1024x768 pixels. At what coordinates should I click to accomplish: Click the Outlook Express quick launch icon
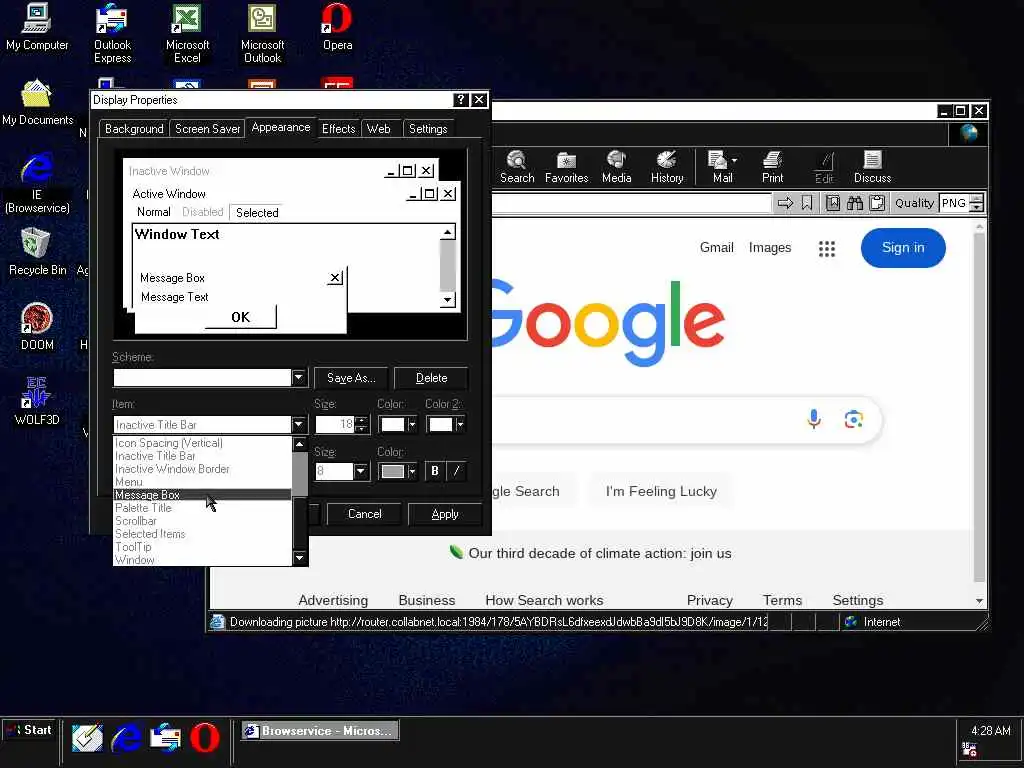[165, 738]
